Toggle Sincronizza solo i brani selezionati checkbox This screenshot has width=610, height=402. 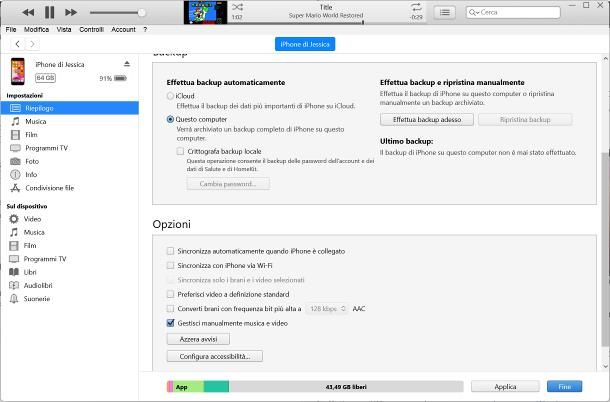[x=170, y=280]
